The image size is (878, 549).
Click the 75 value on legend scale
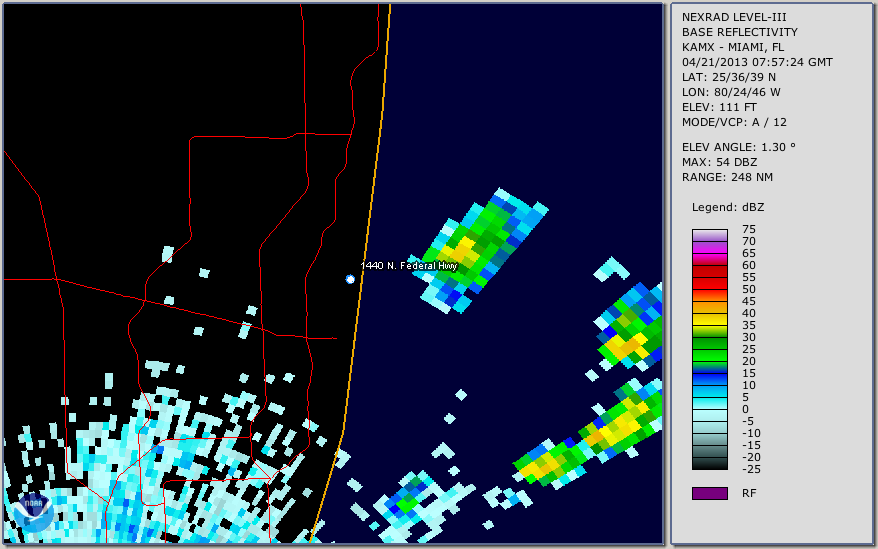coord(749,229)
